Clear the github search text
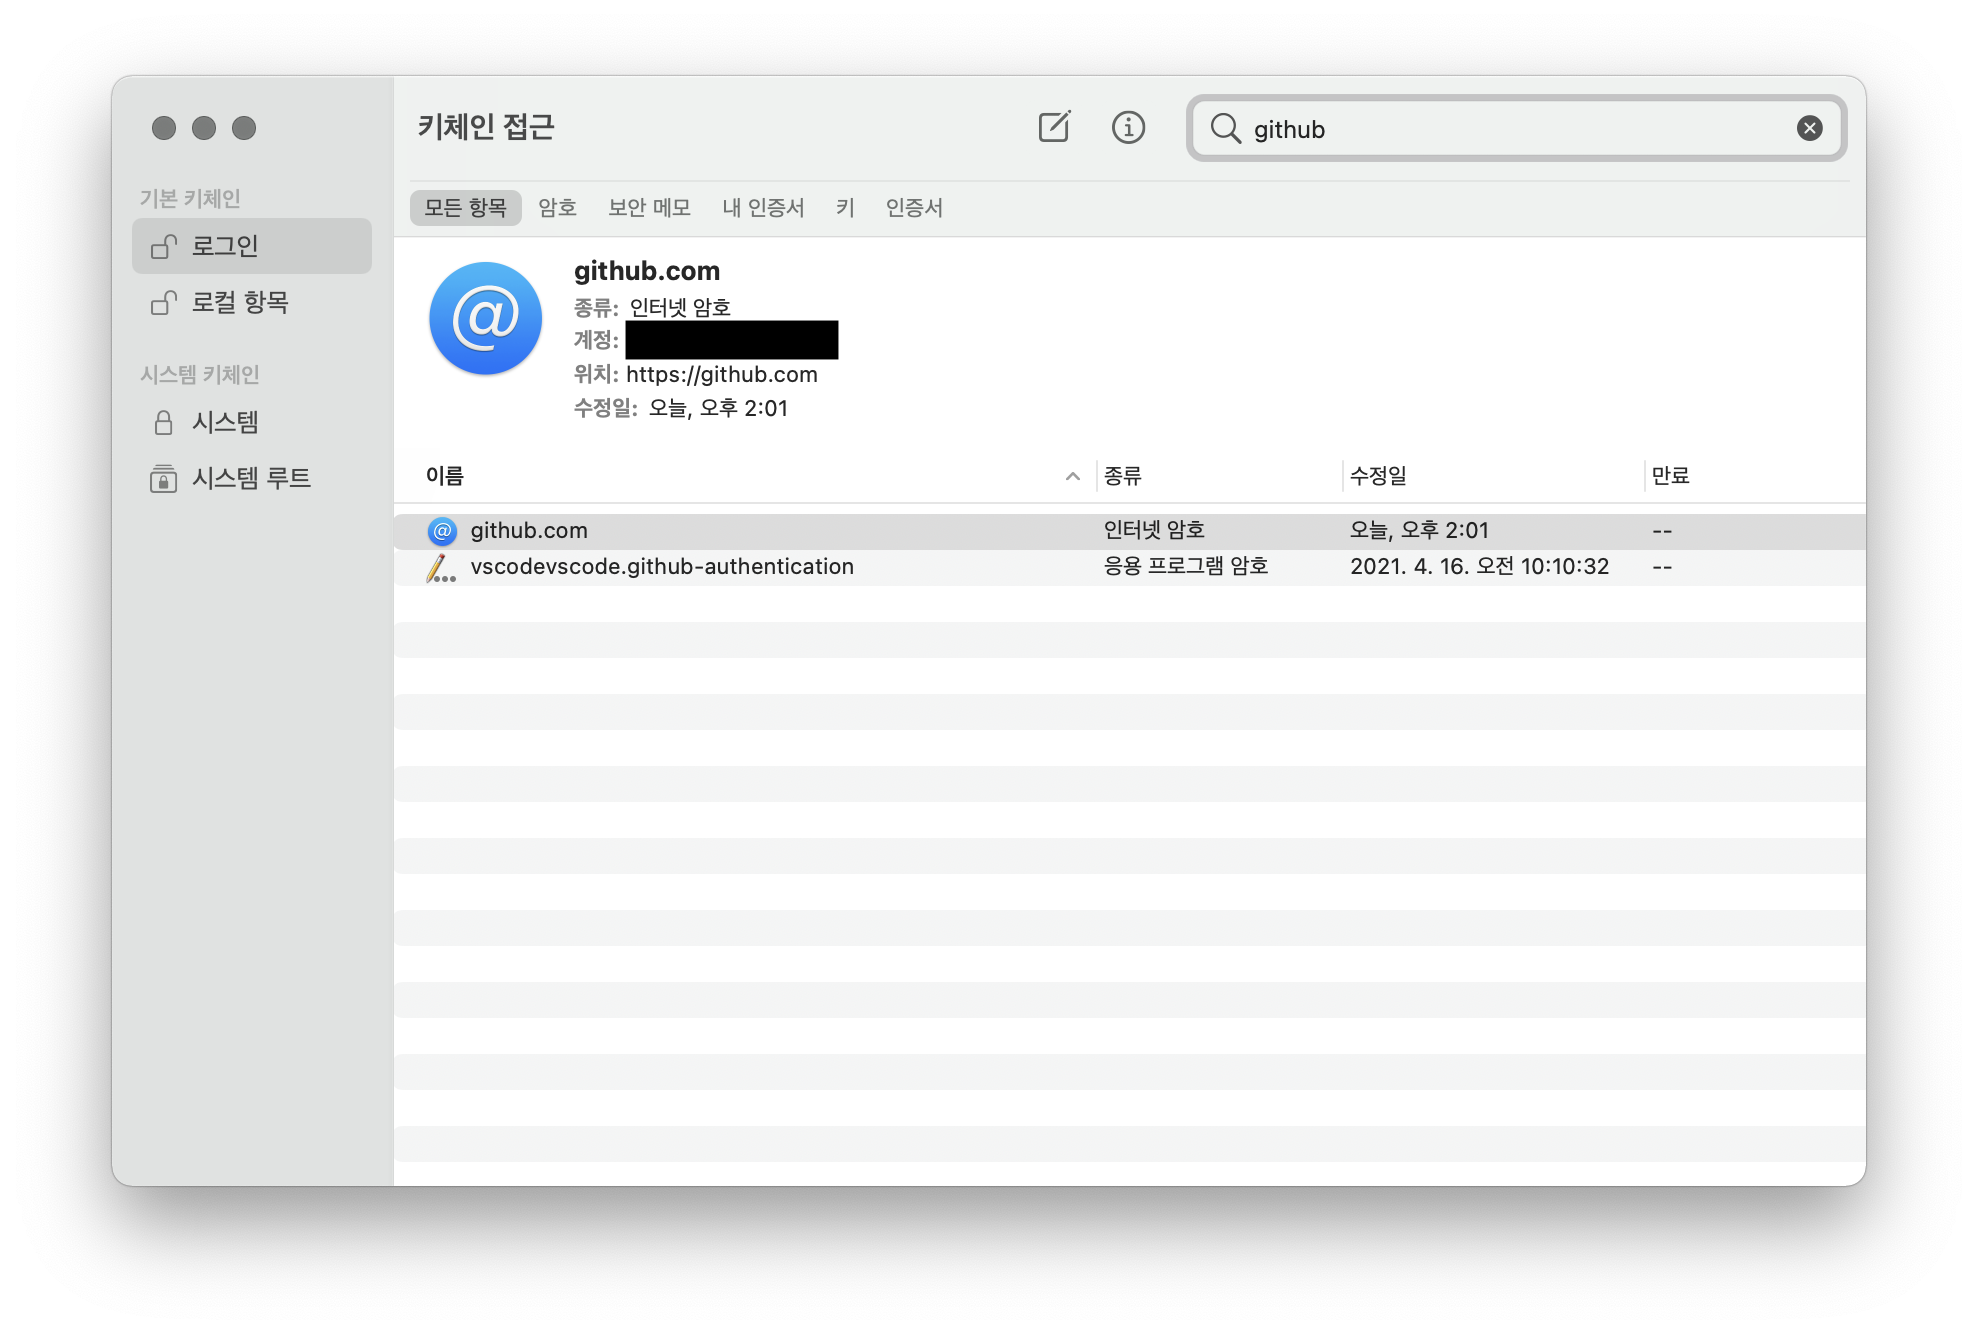Screen dimensions: 1978x1334 coord(1809,128)
